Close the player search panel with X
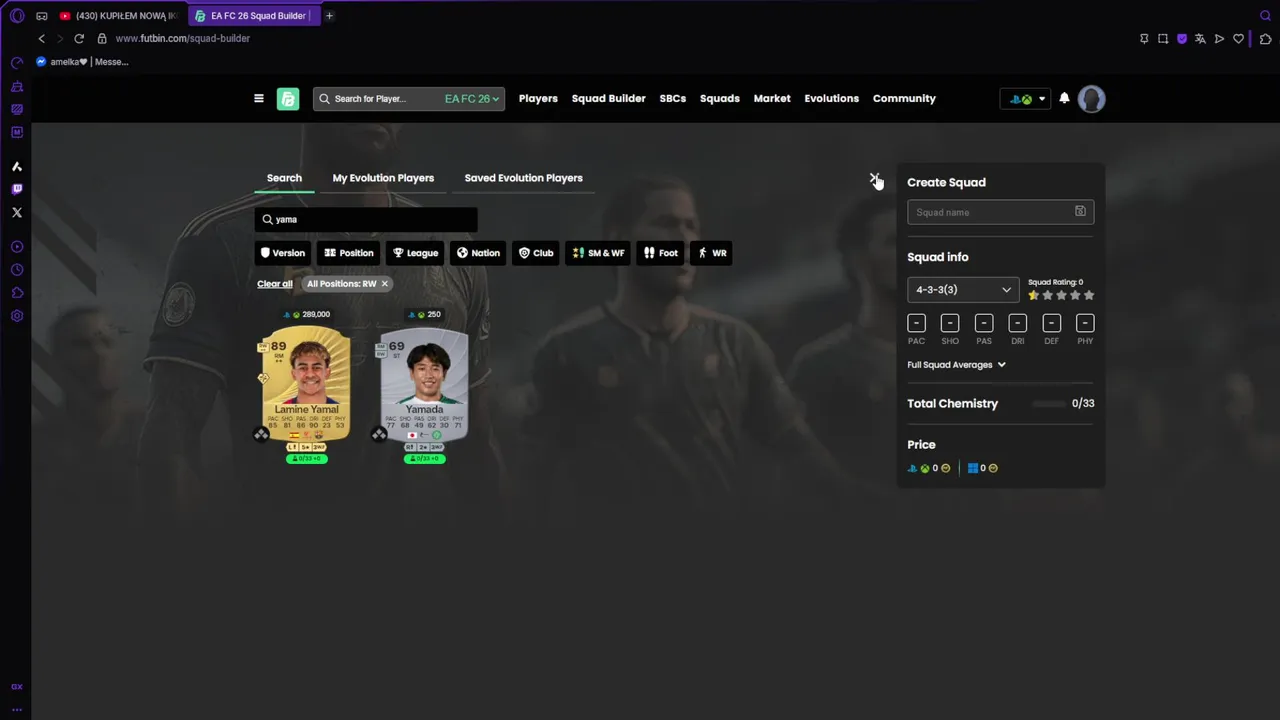1280x720 pixels. 874,178
